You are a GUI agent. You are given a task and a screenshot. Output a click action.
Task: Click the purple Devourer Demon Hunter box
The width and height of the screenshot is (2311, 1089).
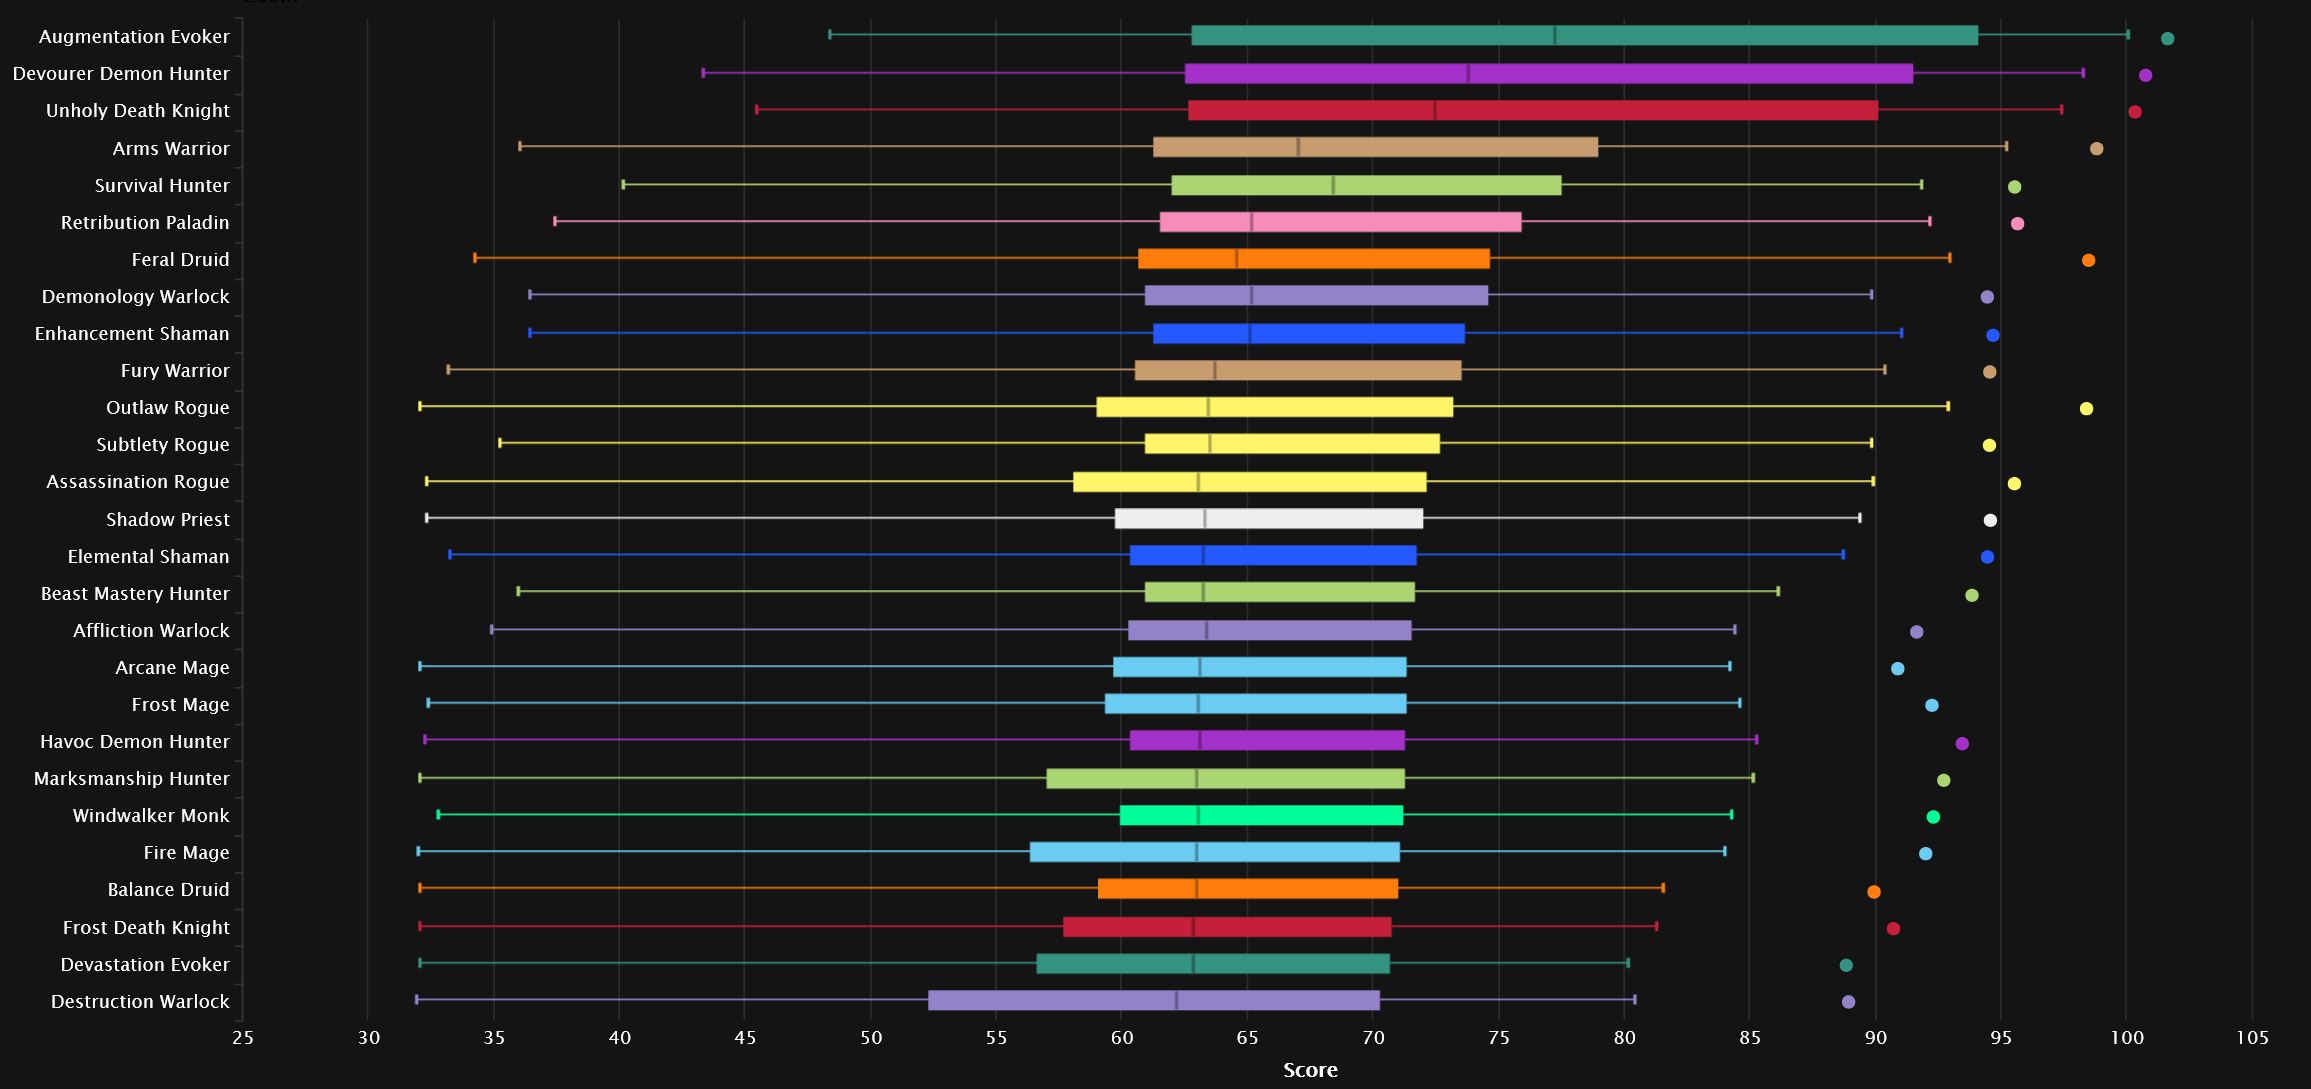(x=1548, y=73)
